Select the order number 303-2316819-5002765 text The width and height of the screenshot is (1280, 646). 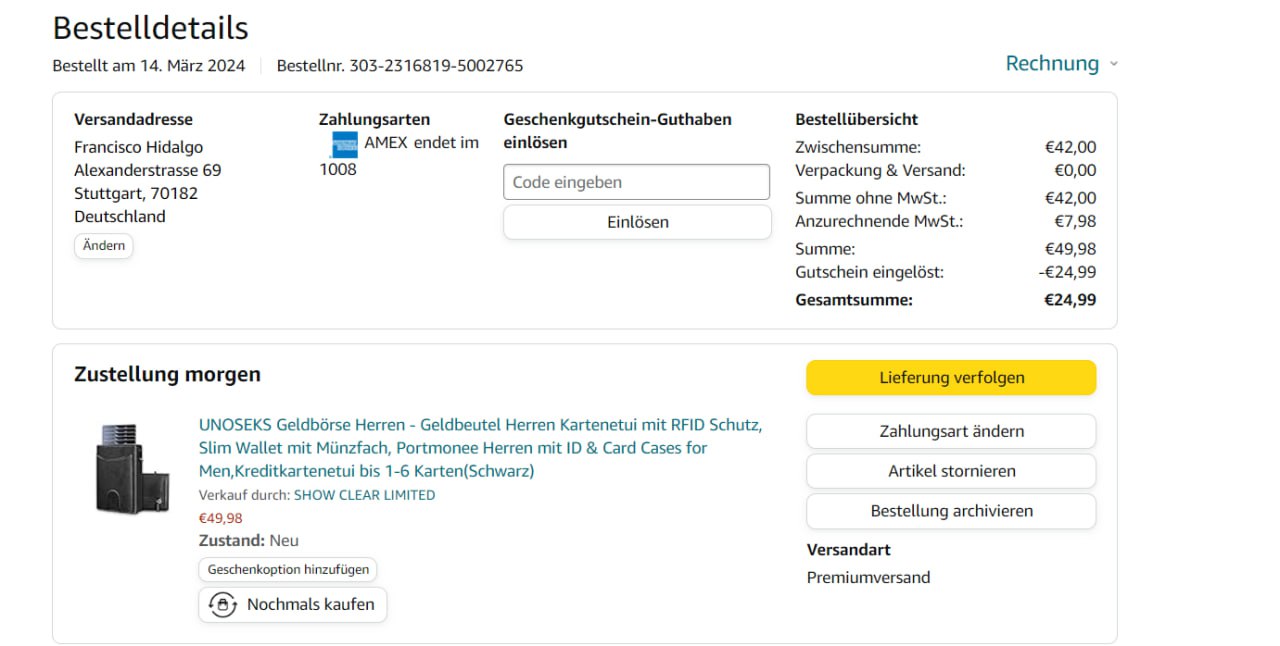436,66
